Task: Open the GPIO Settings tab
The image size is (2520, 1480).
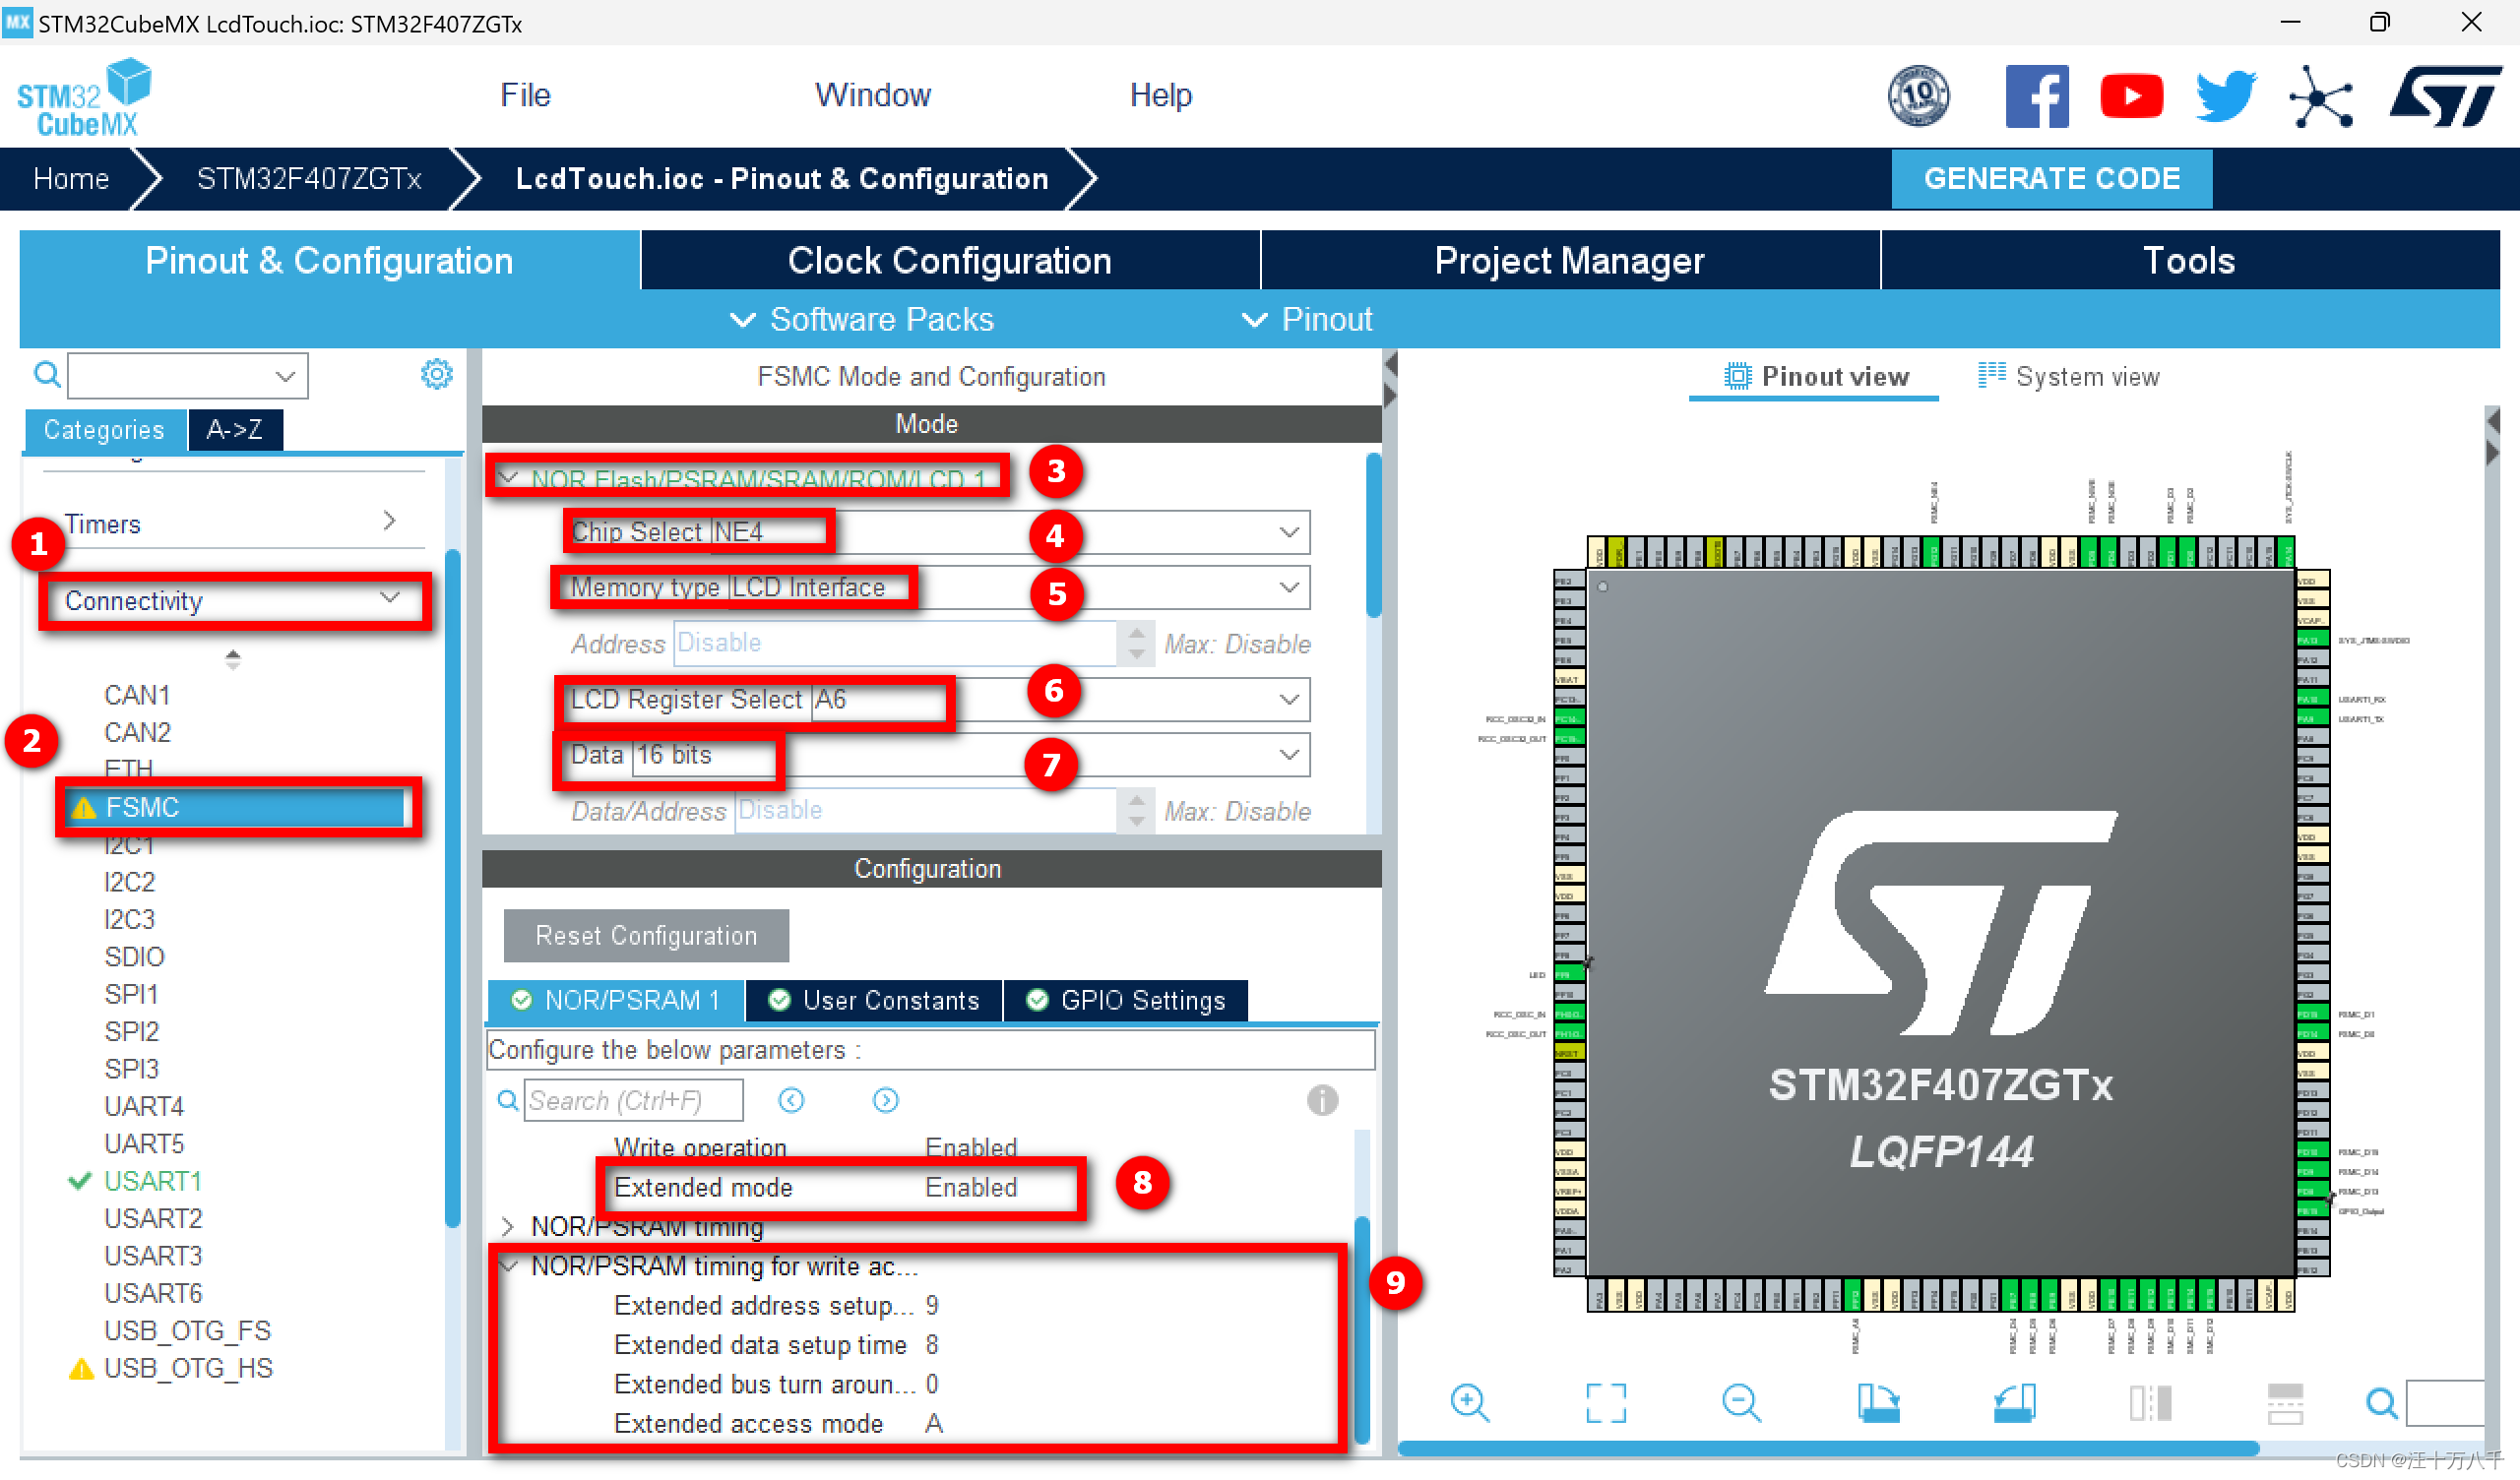Action: tap(1126, 1001)
